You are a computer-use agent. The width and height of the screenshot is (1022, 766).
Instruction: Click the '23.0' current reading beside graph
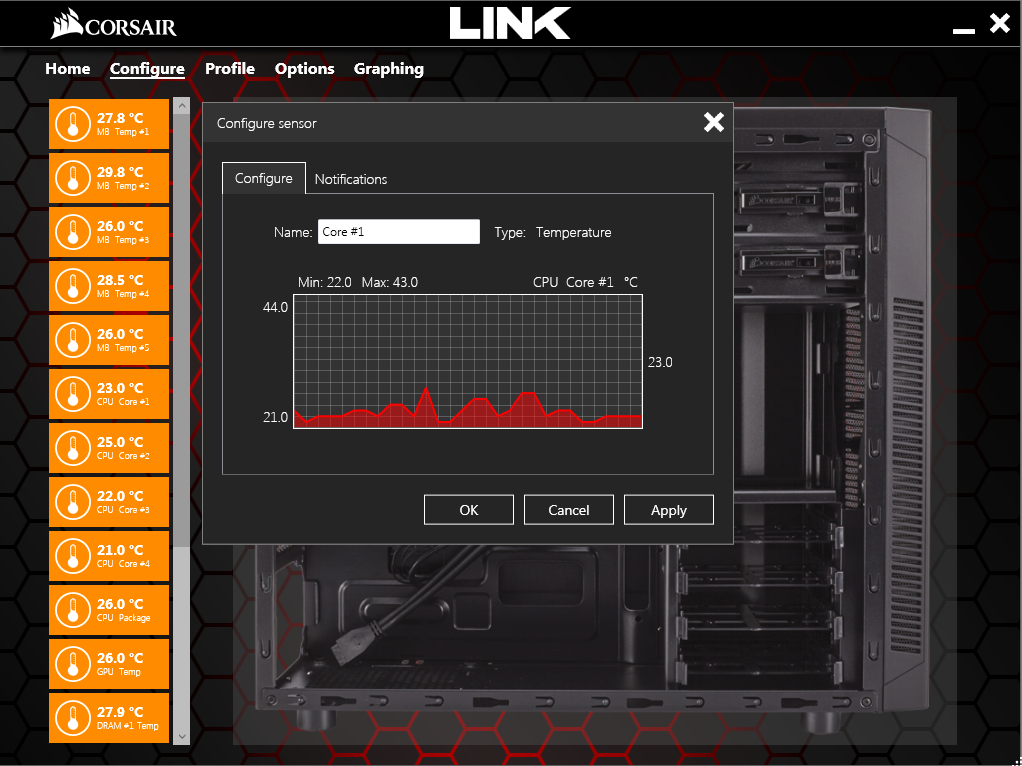click(x=660, y=362)
